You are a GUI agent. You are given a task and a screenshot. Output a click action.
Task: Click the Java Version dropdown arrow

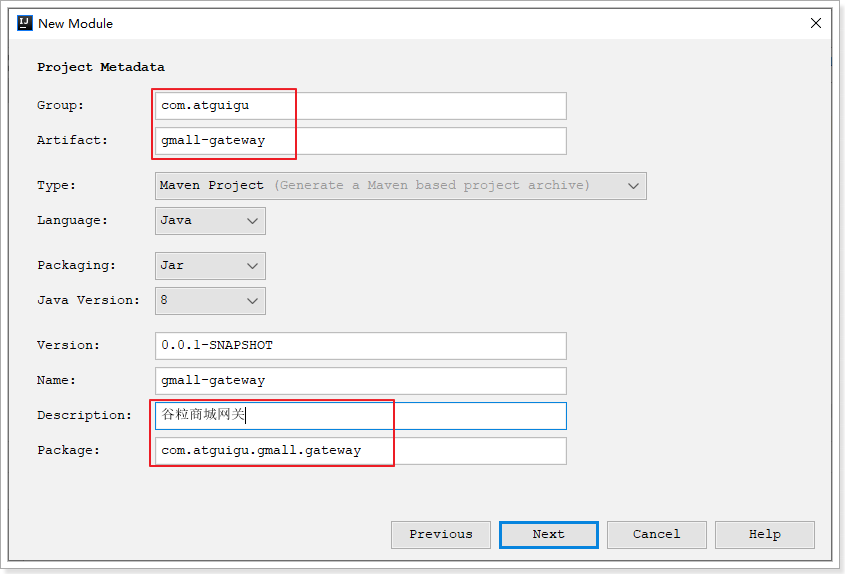(x=252, y=300)
